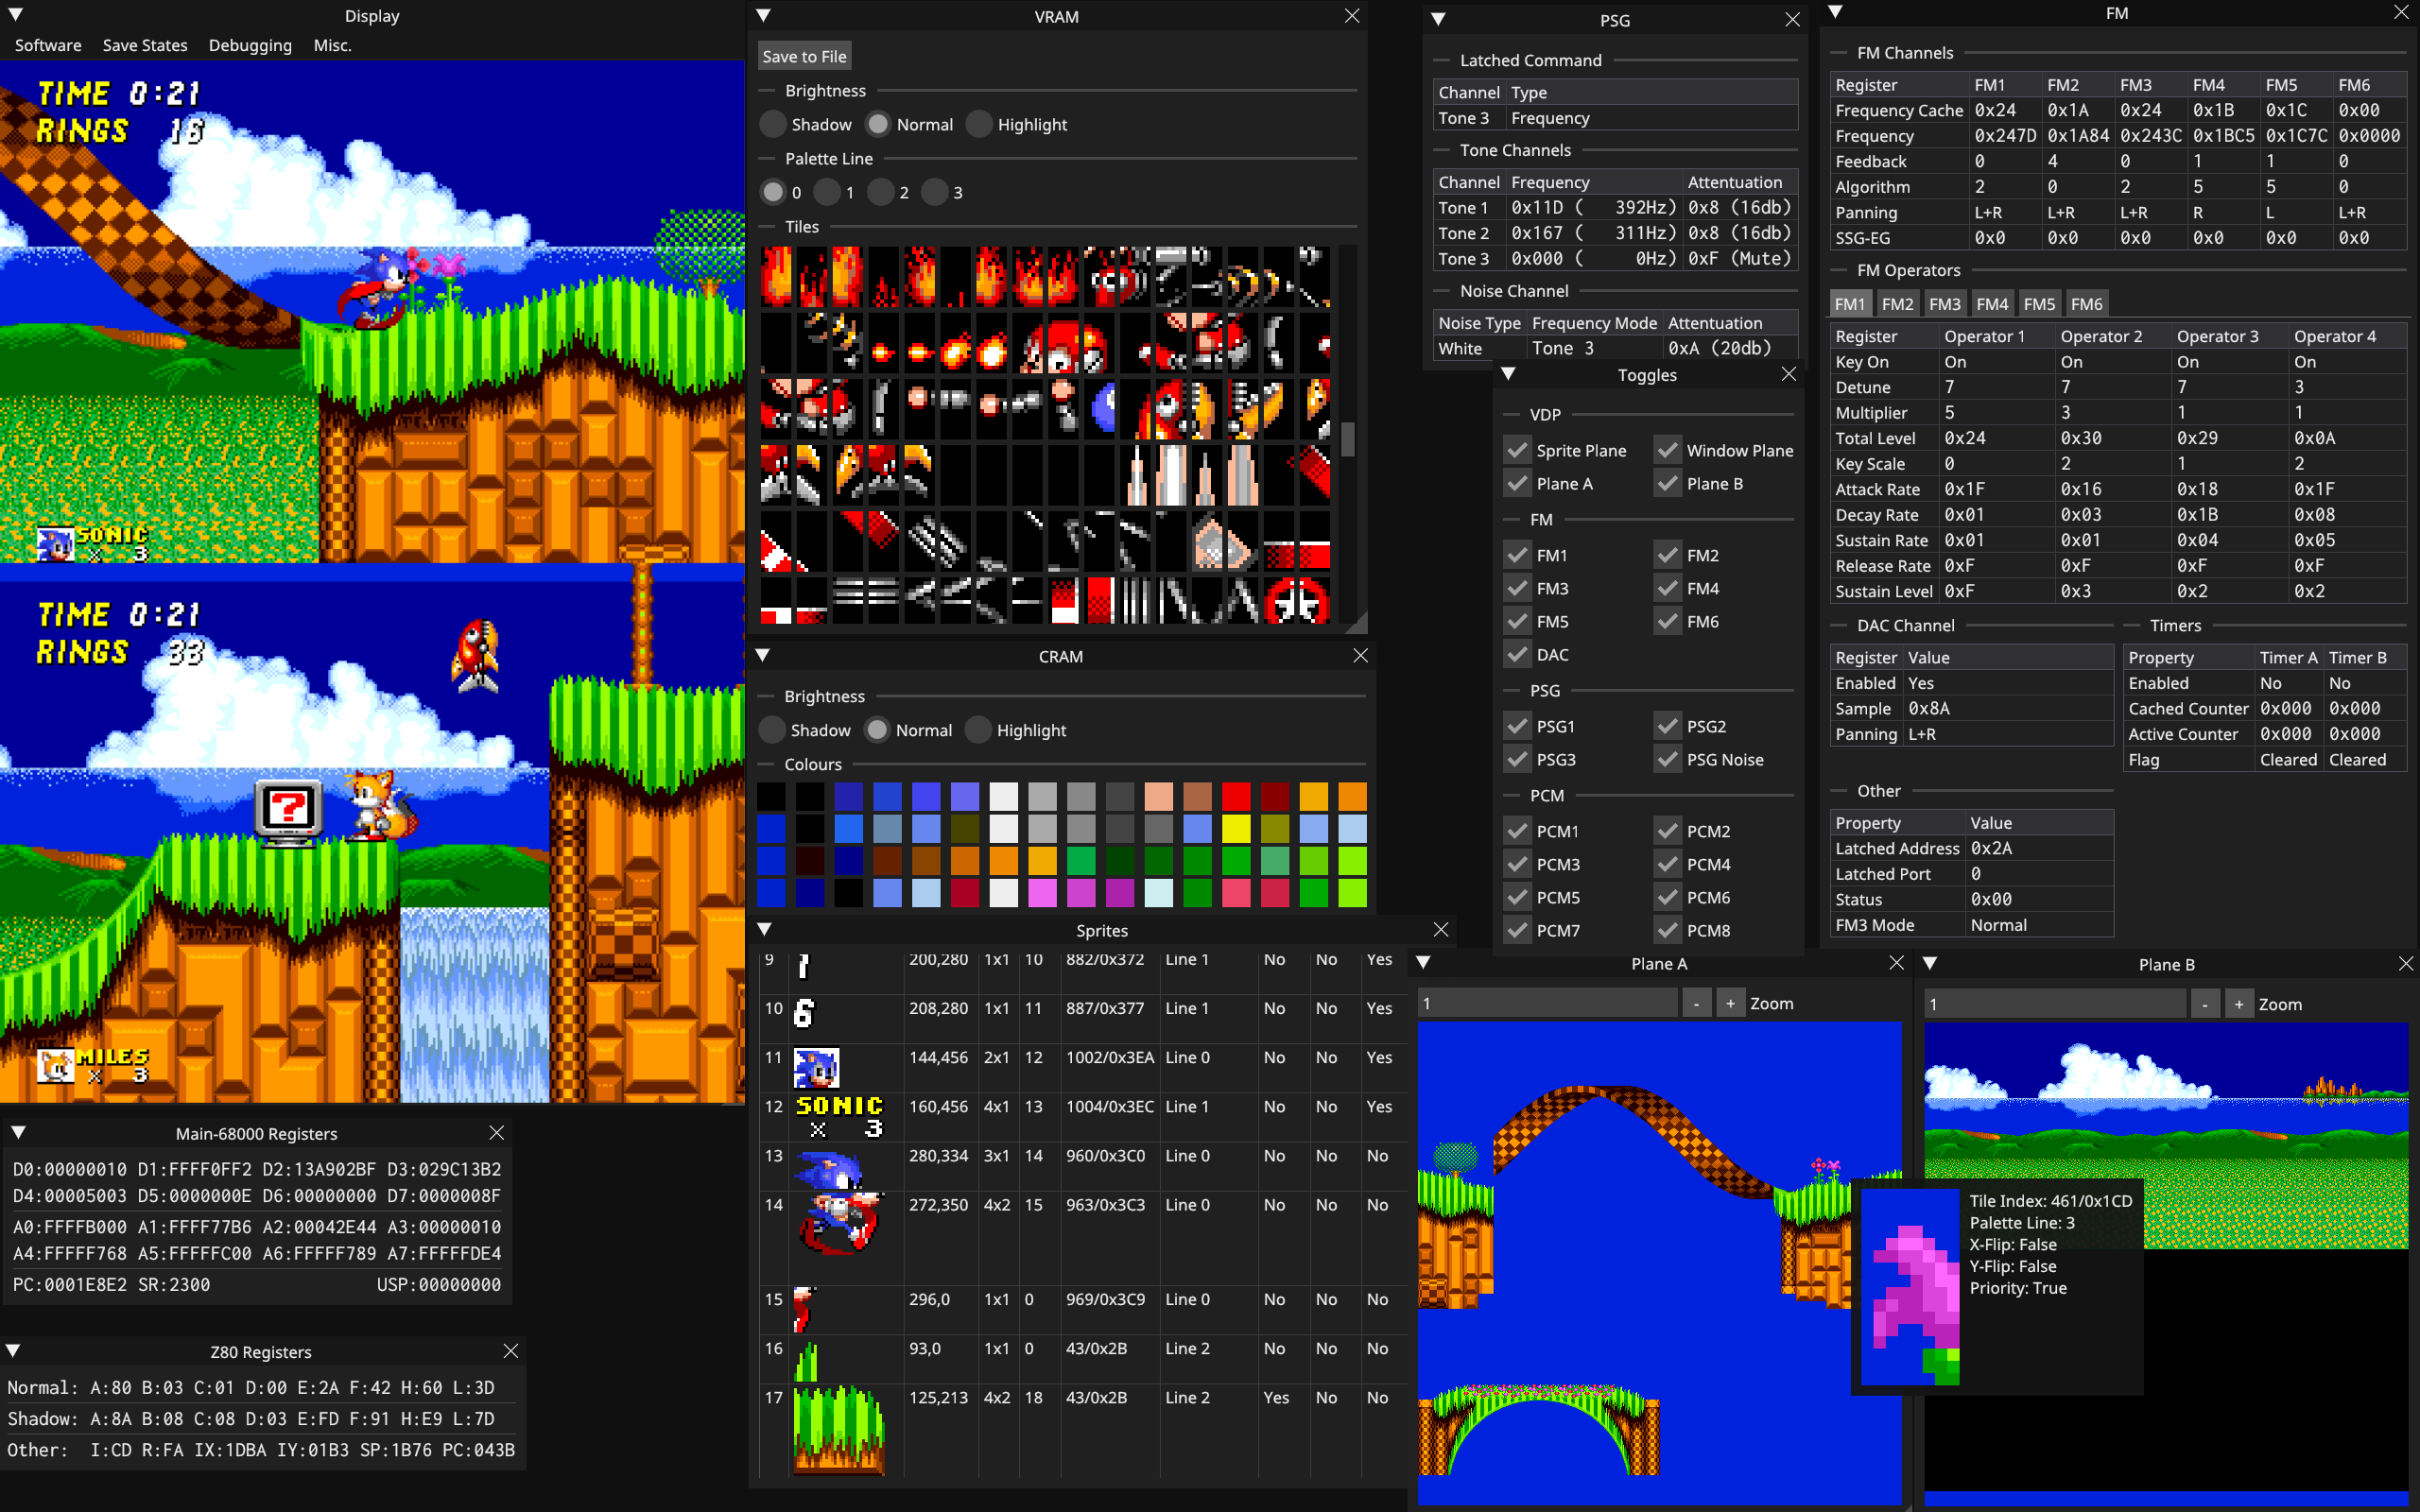Open the Save States menu

[x=145, y=45]
